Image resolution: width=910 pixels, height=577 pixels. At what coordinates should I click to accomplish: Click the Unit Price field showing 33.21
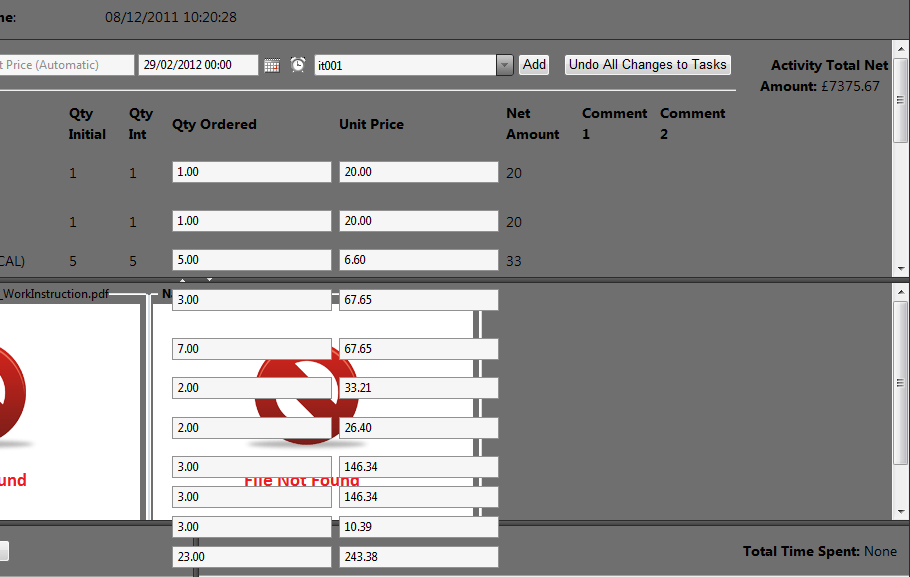(418, 388)
